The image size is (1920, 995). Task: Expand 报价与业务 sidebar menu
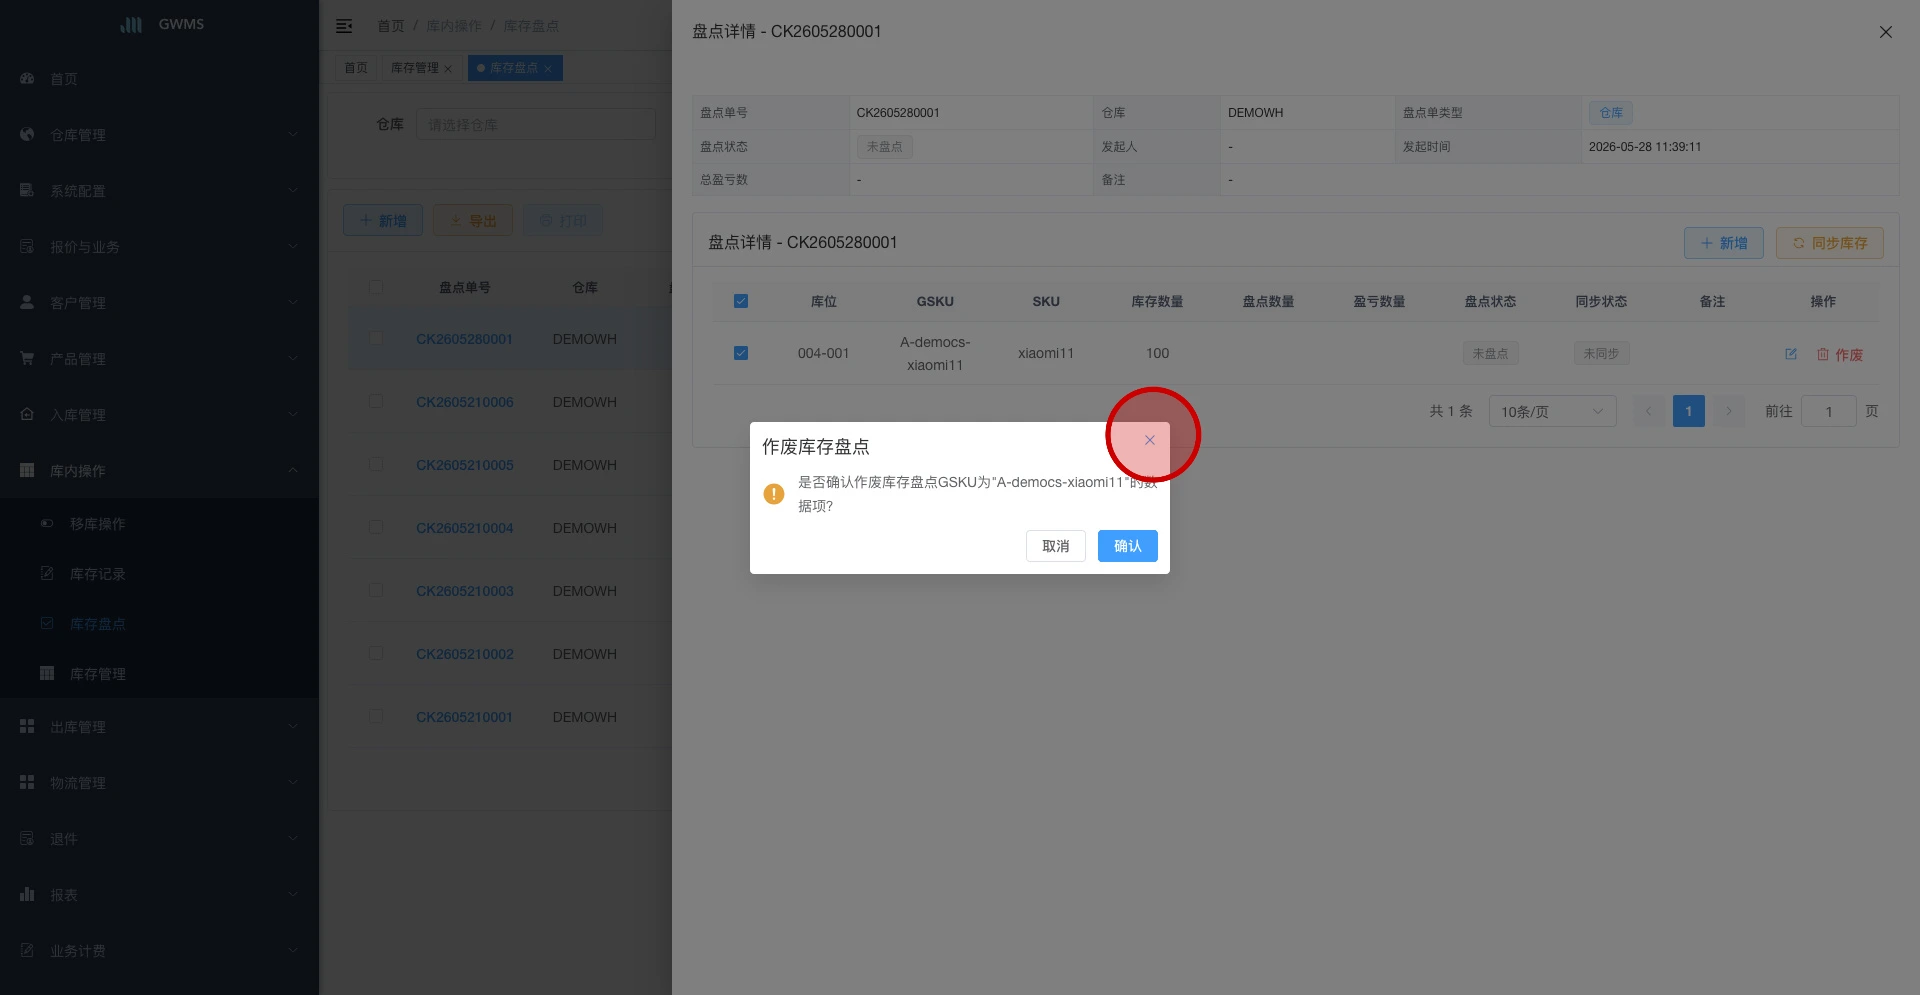pos(160,247)
